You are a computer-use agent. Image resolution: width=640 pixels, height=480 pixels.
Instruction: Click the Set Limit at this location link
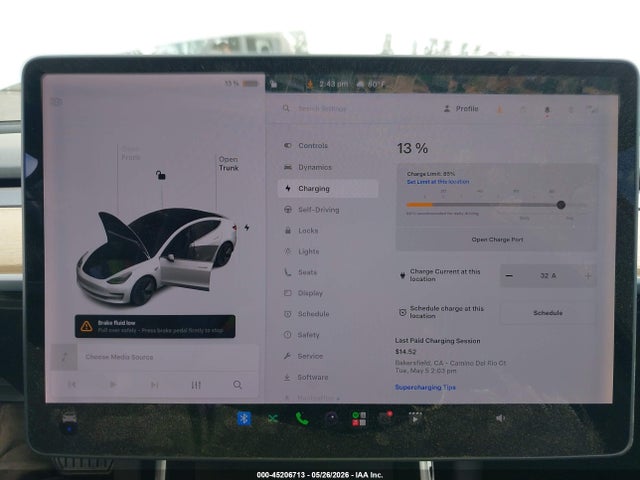coord(438,182)
